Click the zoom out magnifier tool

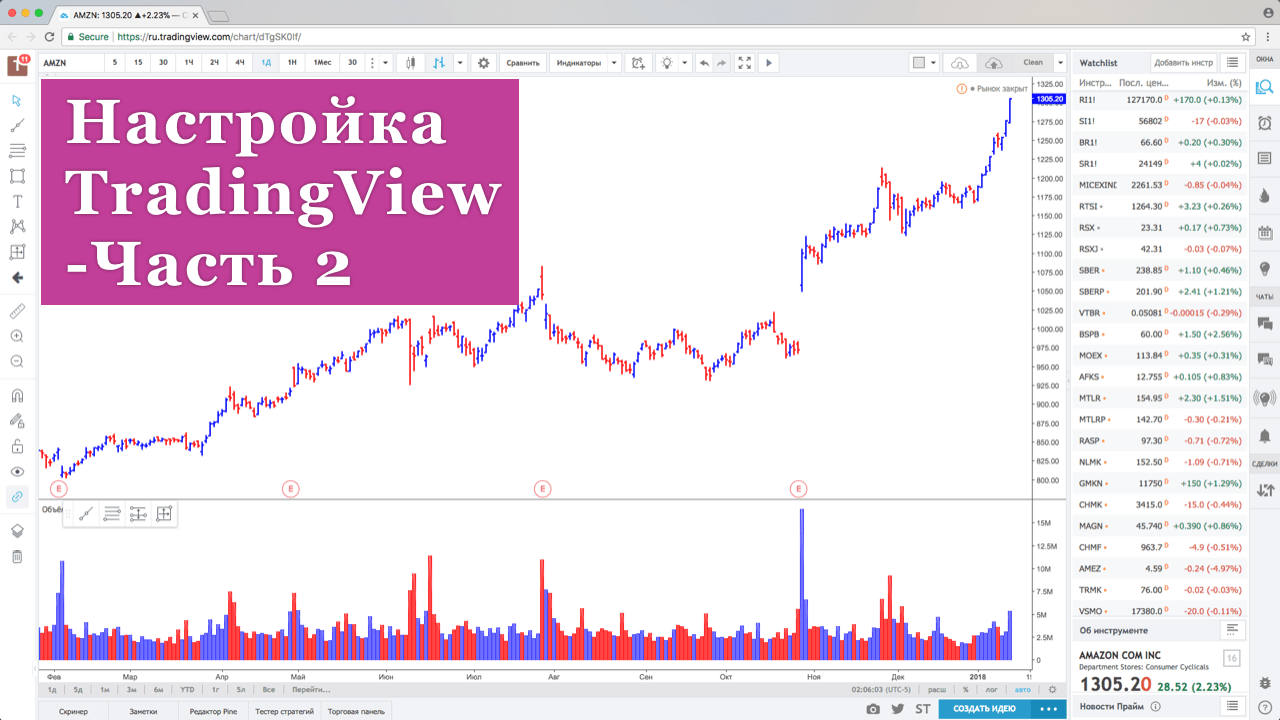(17, 361)
